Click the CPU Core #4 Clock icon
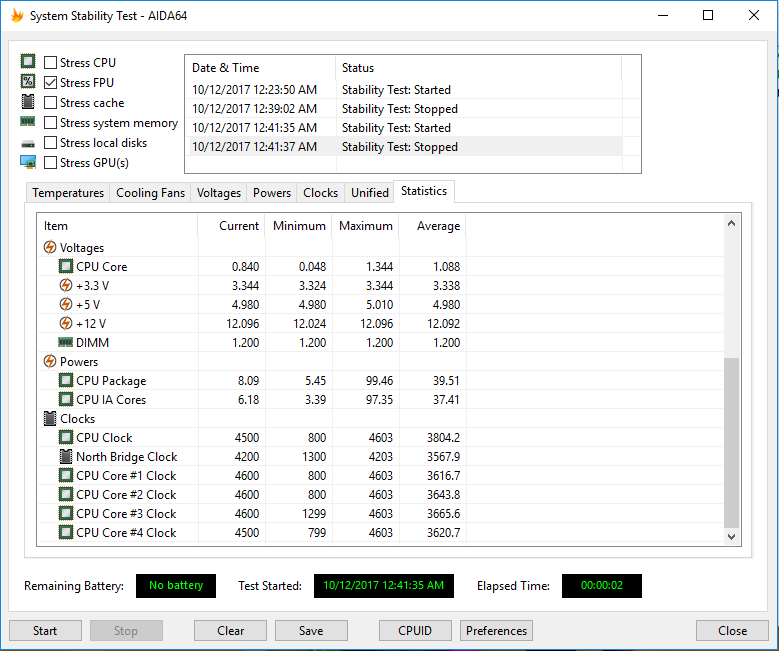 66,532
